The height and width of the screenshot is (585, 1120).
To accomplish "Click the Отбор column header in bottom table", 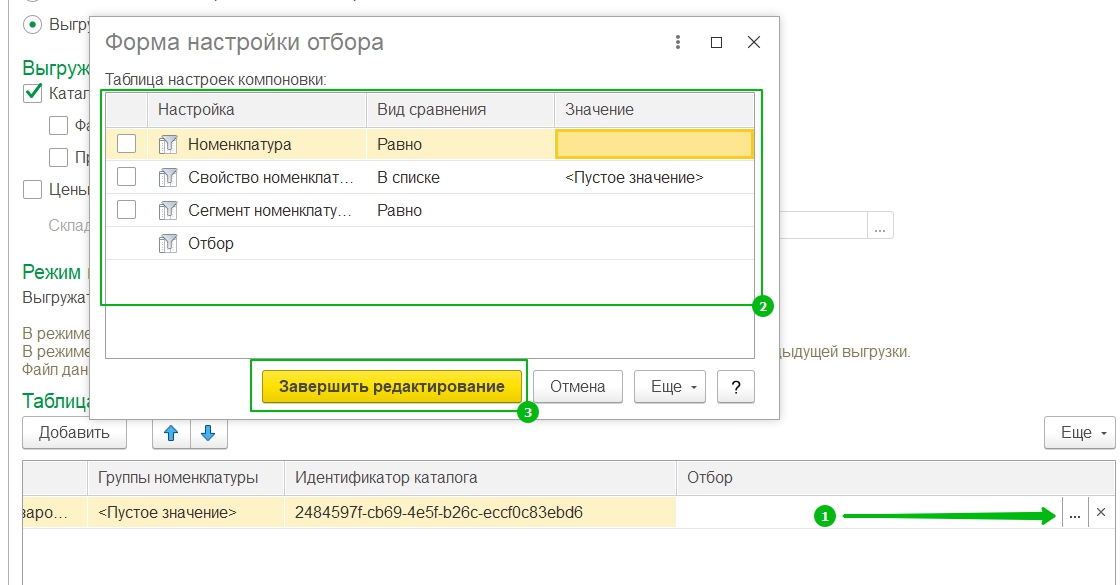I will [x=896, y=478].
